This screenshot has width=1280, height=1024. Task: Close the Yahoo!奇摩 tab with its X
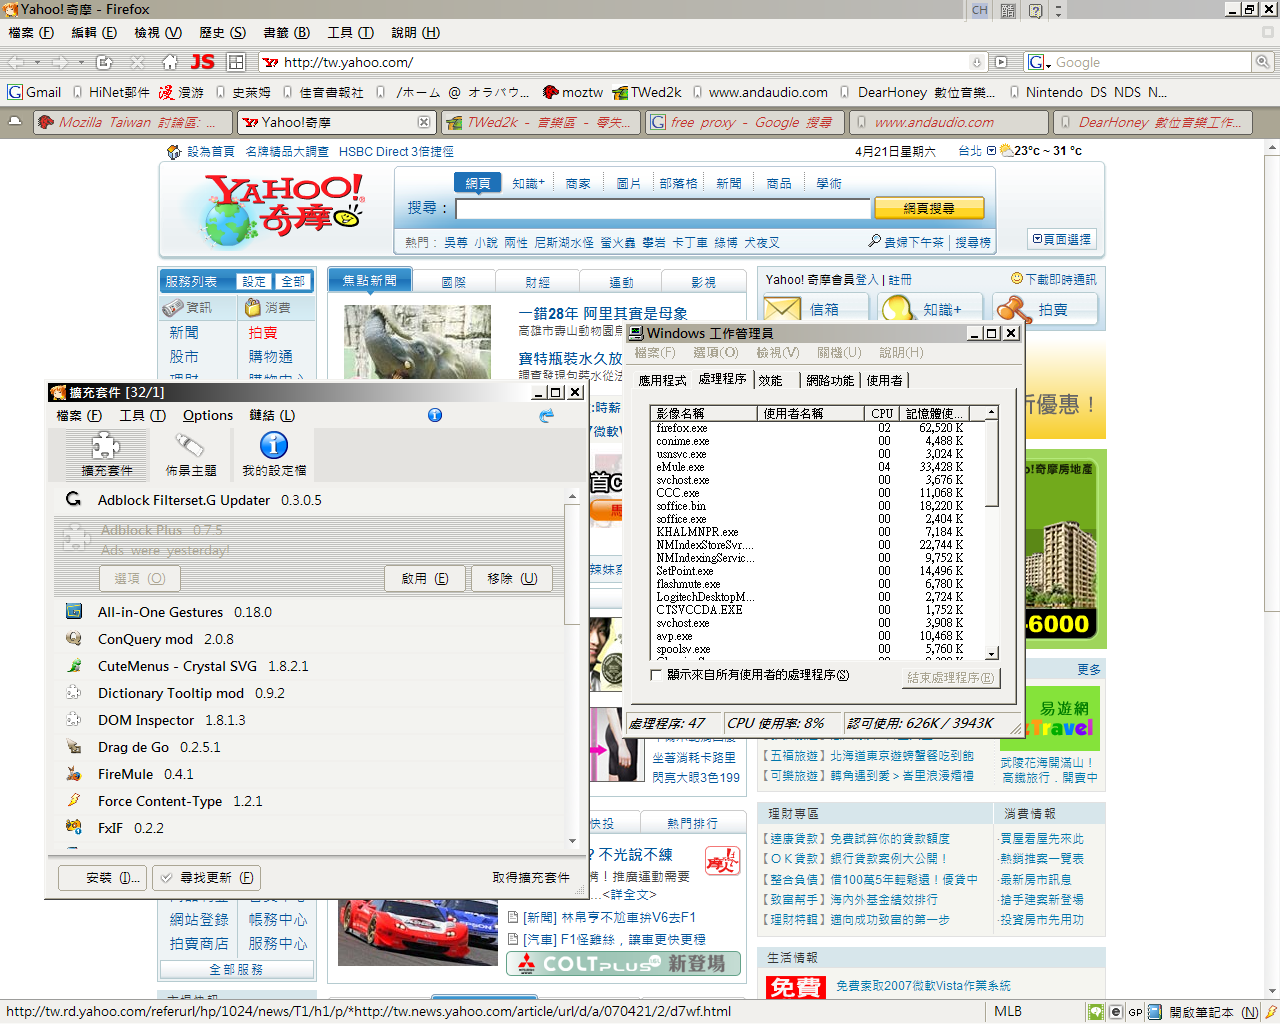[424, 122]
